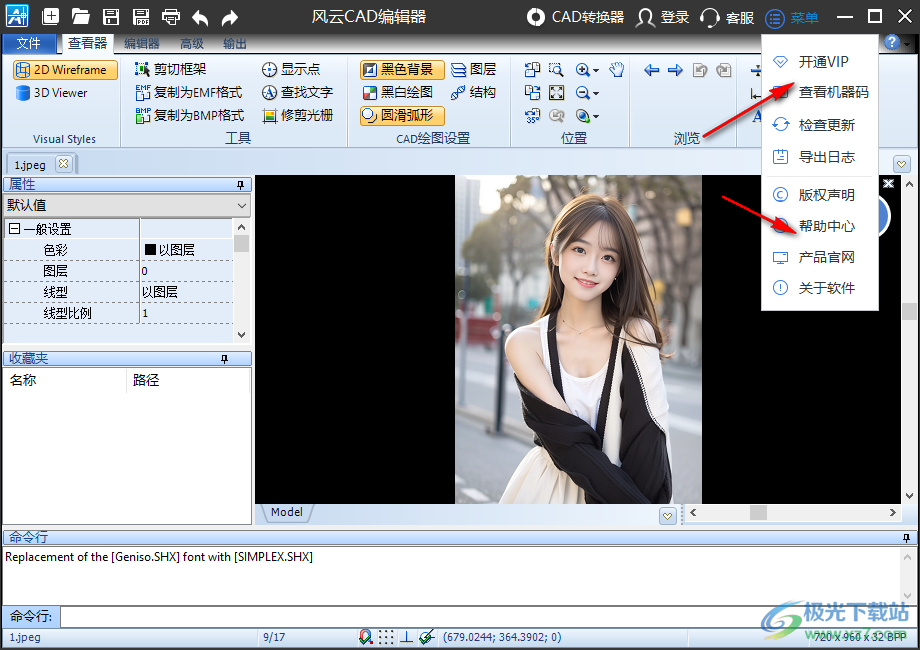920x650 pixels.
Task: Collapse the 一般设置 general settings group
Action: point(14,229)
